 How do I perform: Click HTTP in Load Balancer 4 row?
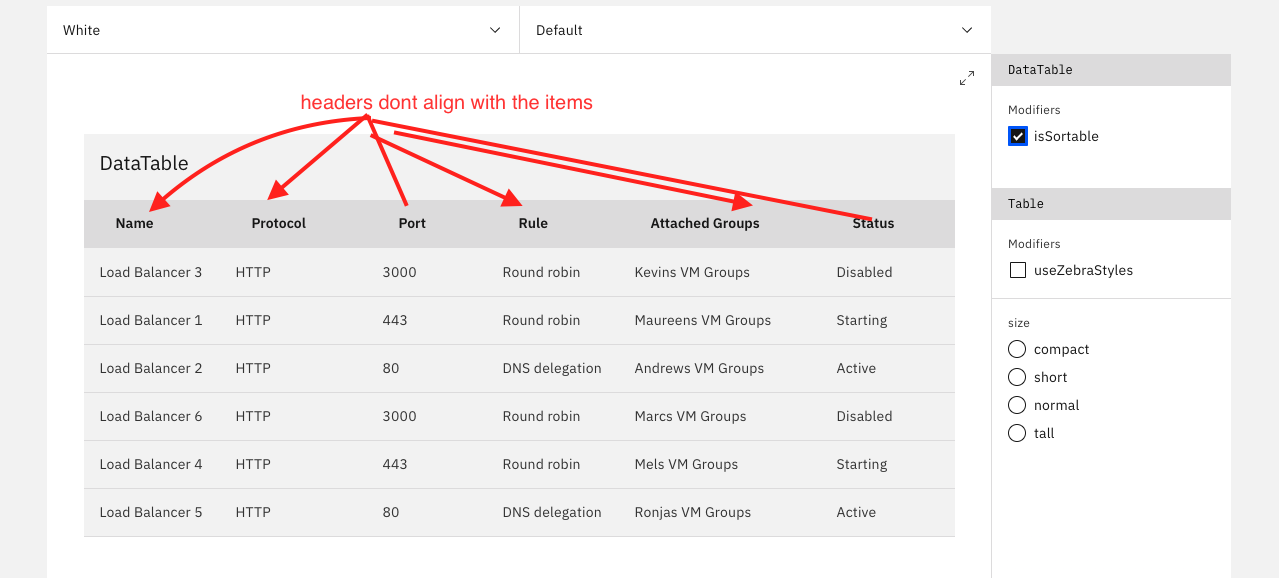point(253,464)
